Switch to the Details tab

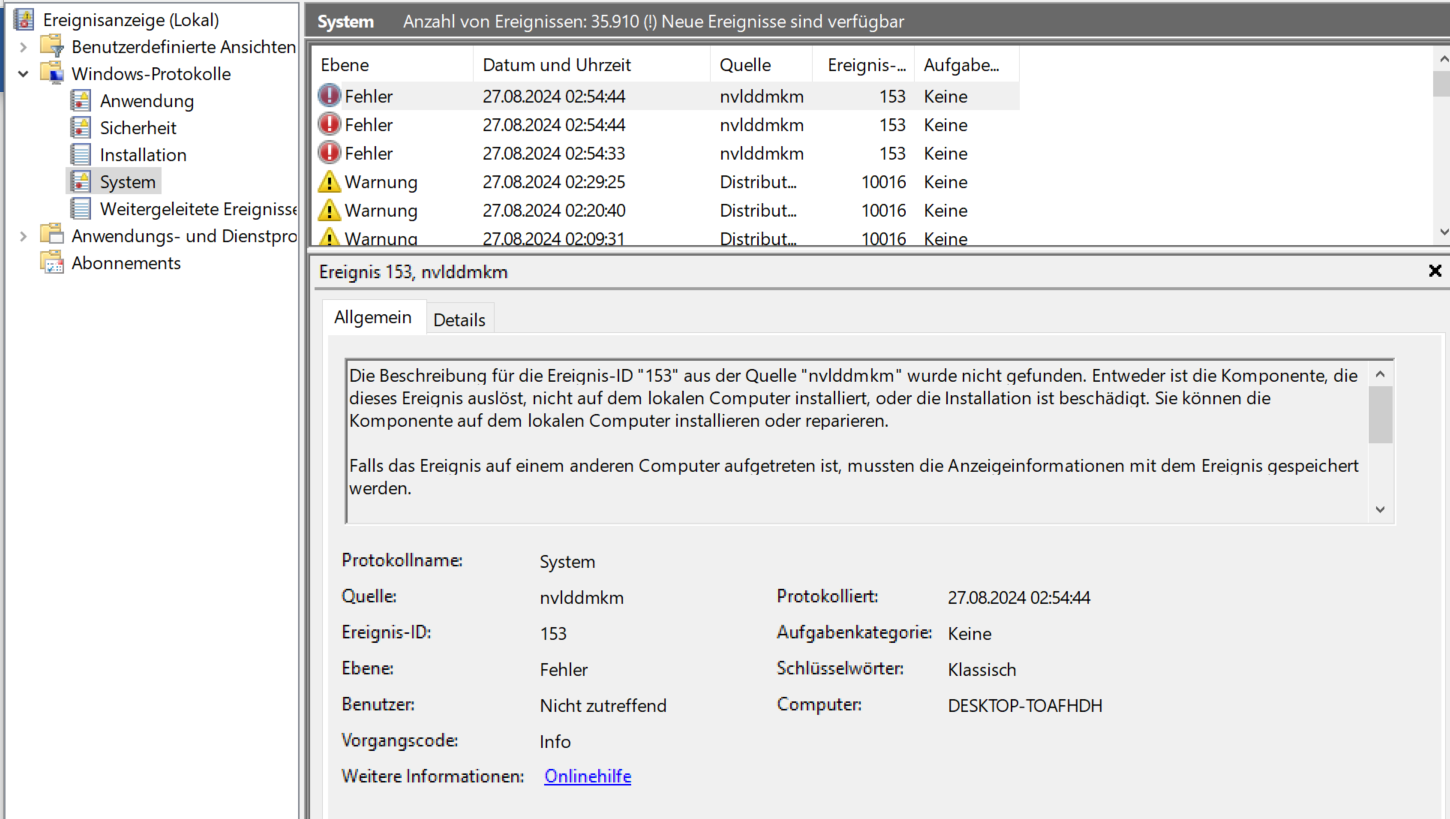point(459,320)
